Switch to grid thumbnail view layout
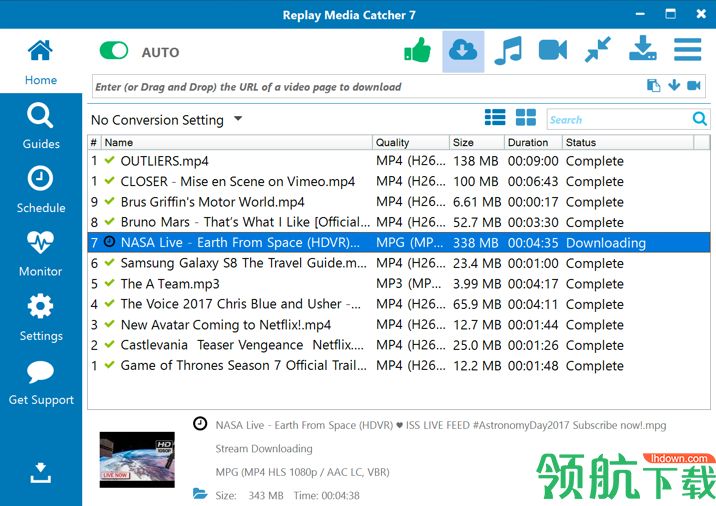This screenshot has width=716, height=506. pyautogui.click(x=526, y=117)
